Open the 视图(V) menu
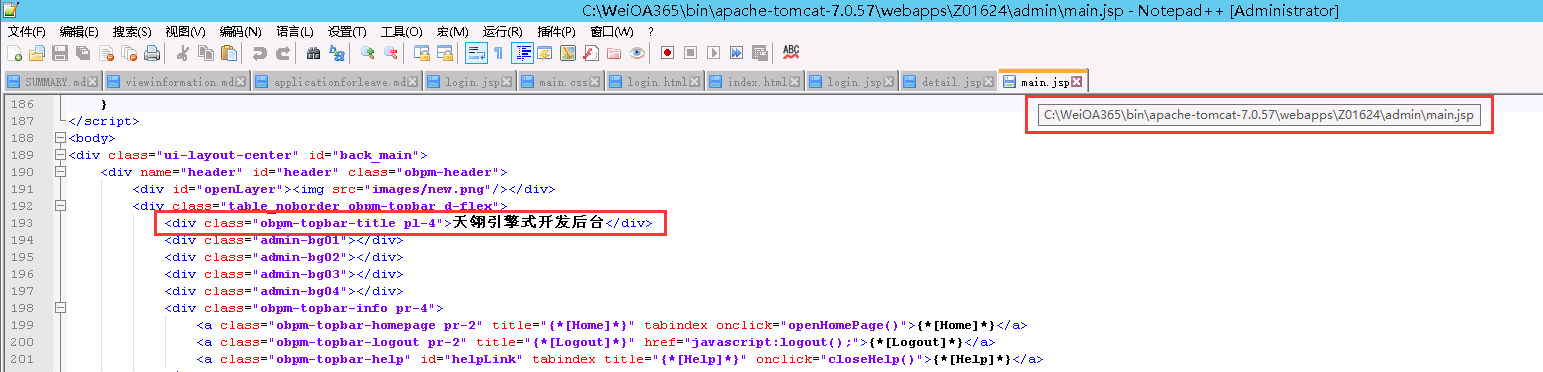This screenshot has width=1543, height=372. click(185, 32)
